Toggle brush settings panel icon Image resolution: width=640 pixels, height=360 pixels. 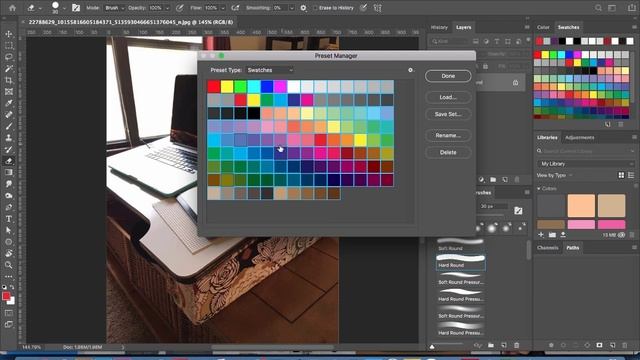click(x=76, y=8)
